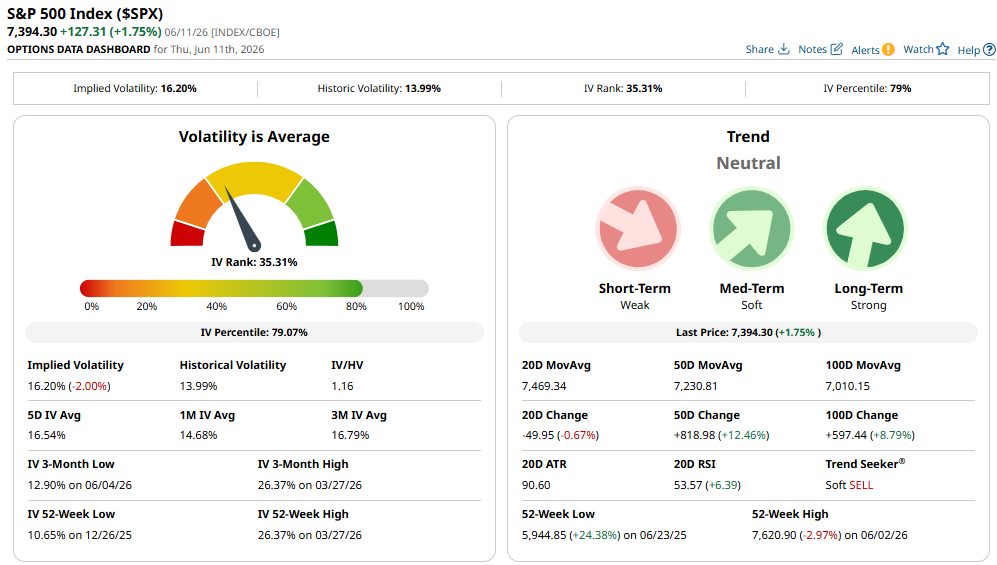The image size is (997, 565).
Task: Click the IV Percentile gradient progress bar
Action: [x=254, y=289]
